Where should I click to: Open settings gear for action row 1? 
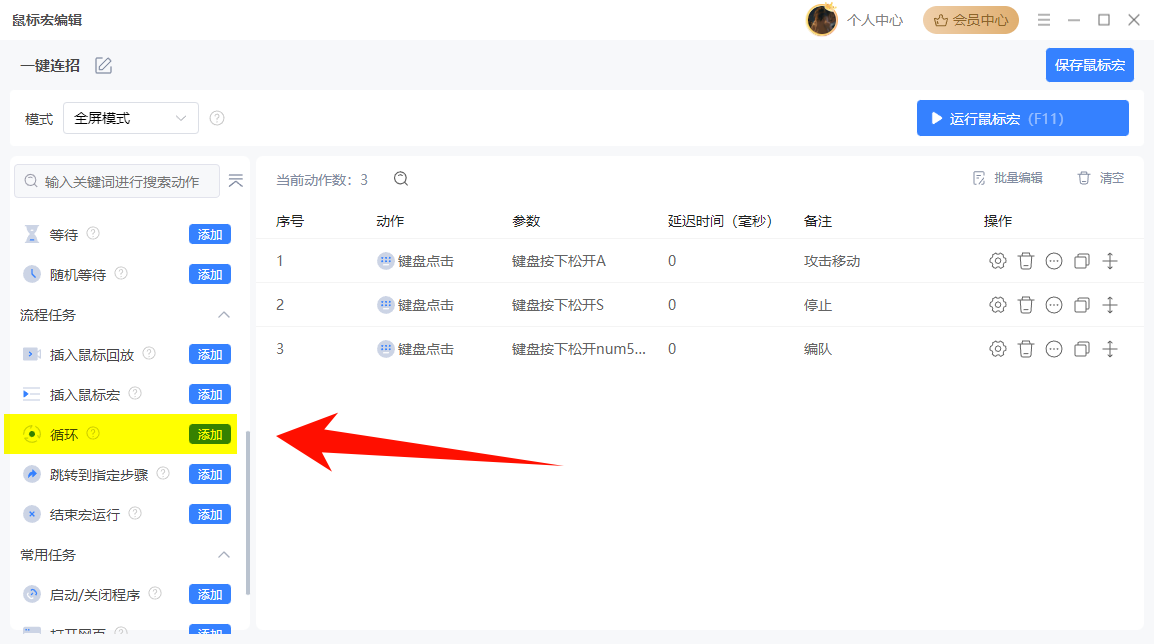point(997,261)
